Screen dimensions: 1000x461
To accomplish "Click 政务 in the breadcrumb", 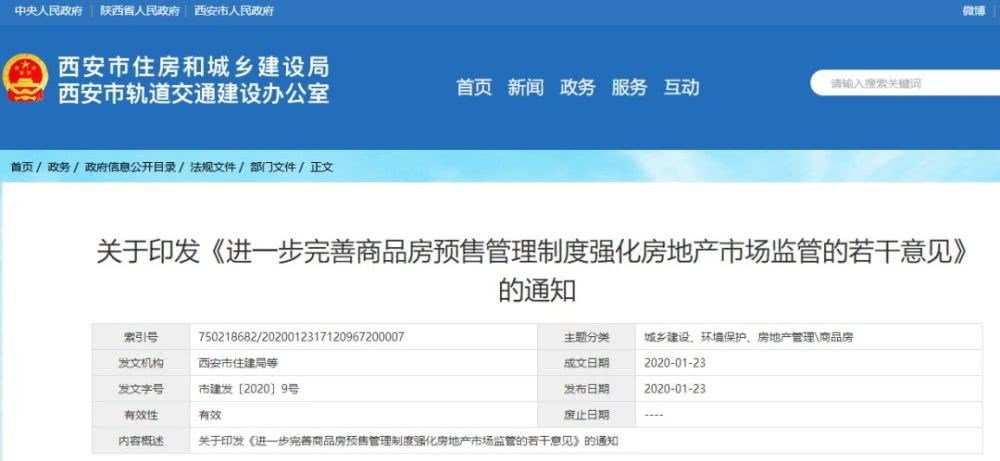I will [x=59, y=167].
